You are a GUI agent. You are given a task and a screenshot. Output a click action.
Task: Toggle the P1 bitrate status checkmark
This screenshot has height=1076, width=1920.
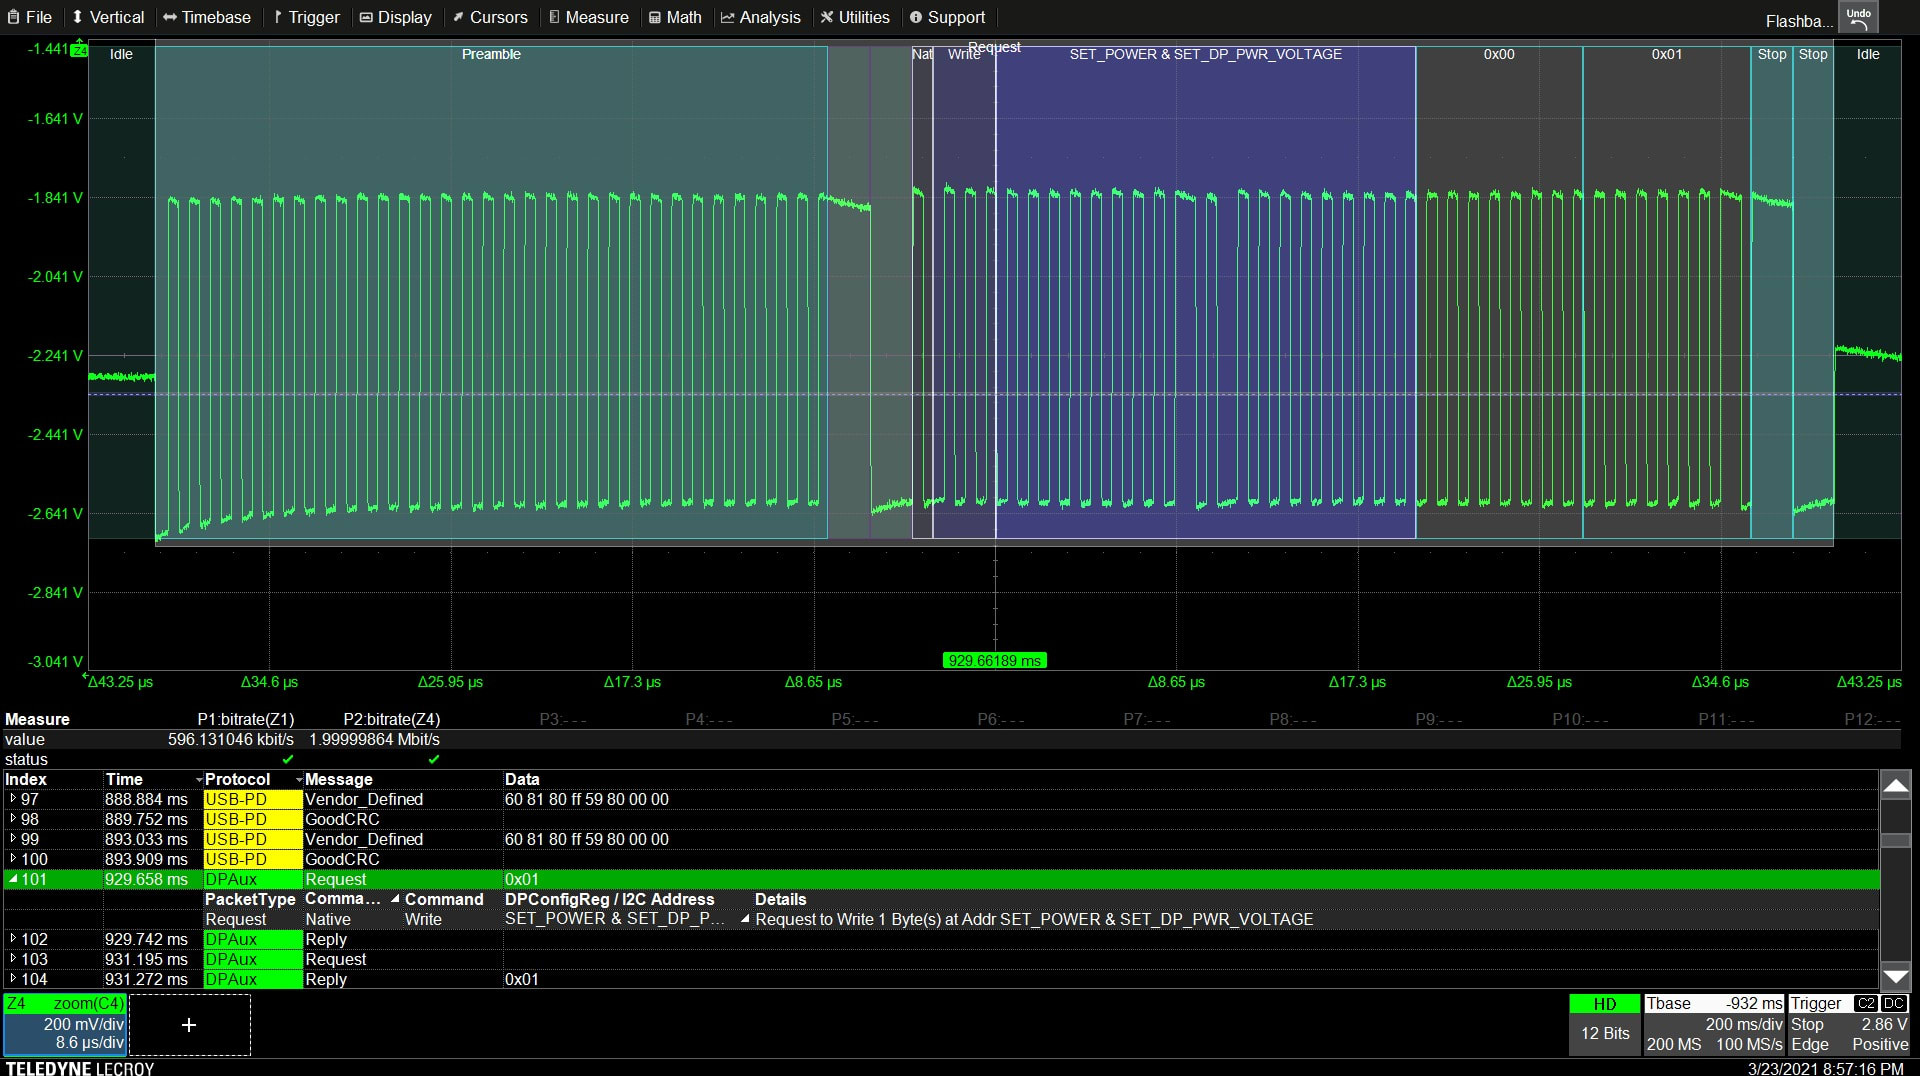[x=288, y=760]
